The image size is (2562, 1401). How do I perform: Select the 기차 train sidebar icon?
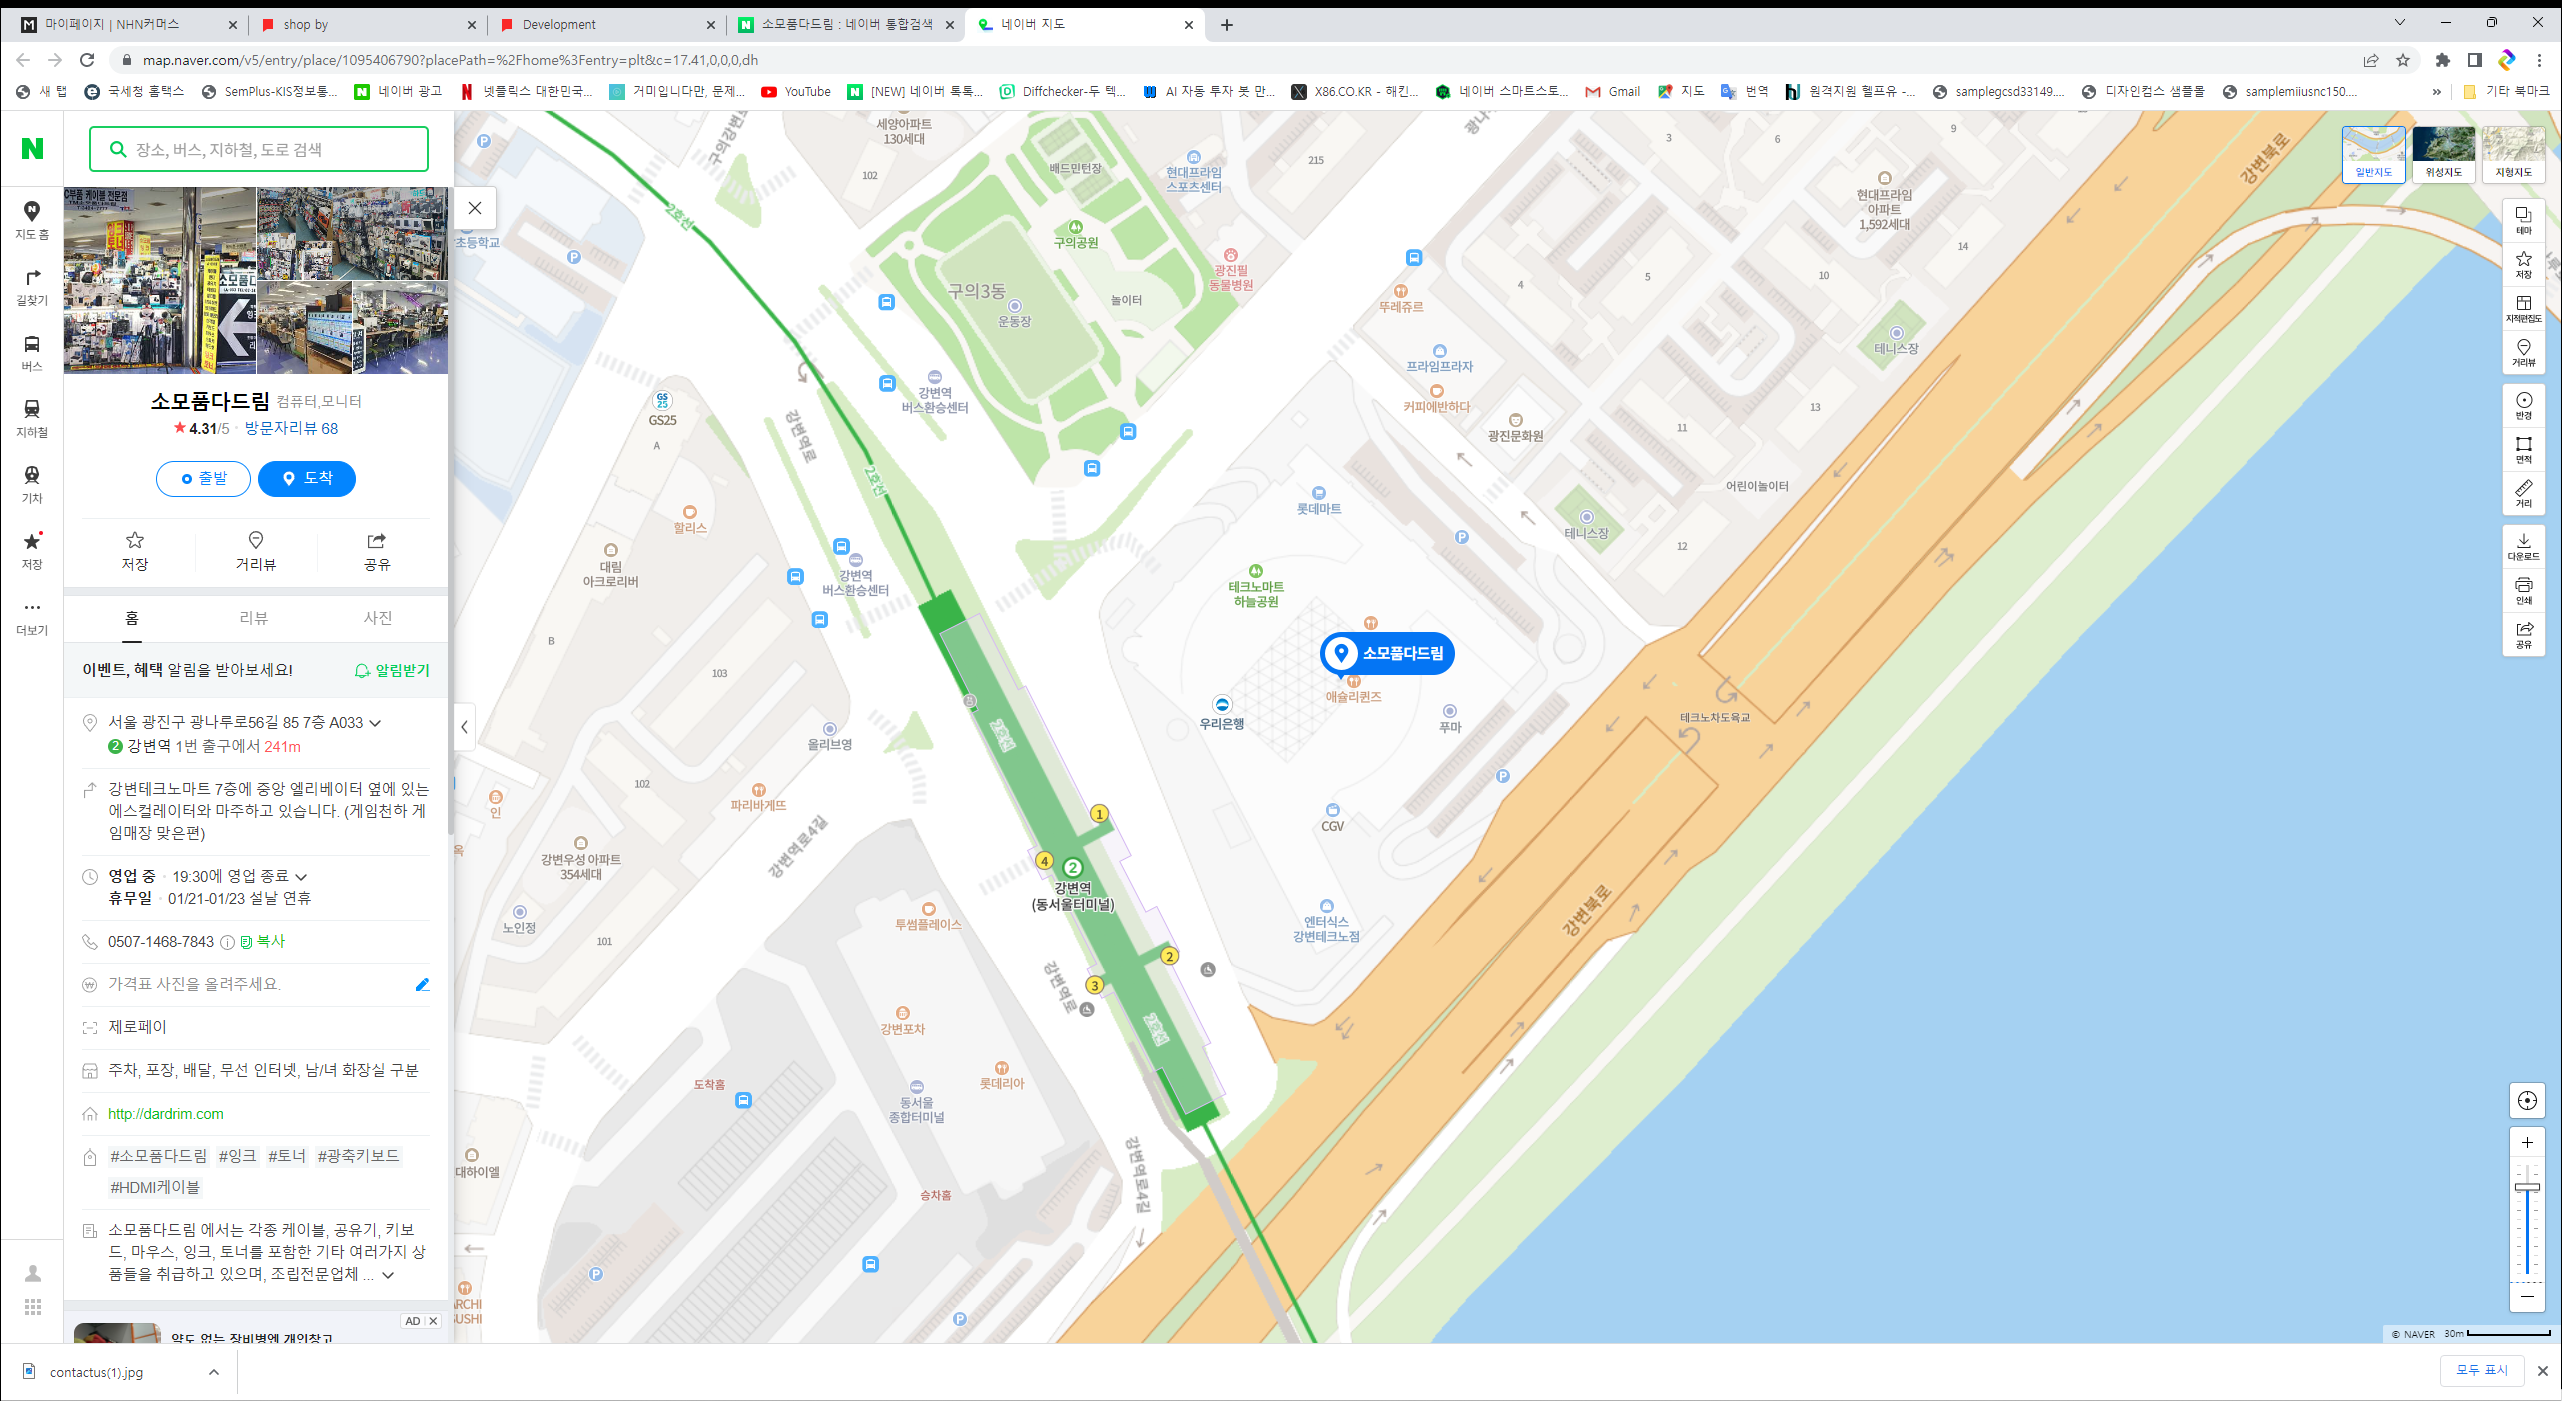pyautogui.click(x=32, y=485)
